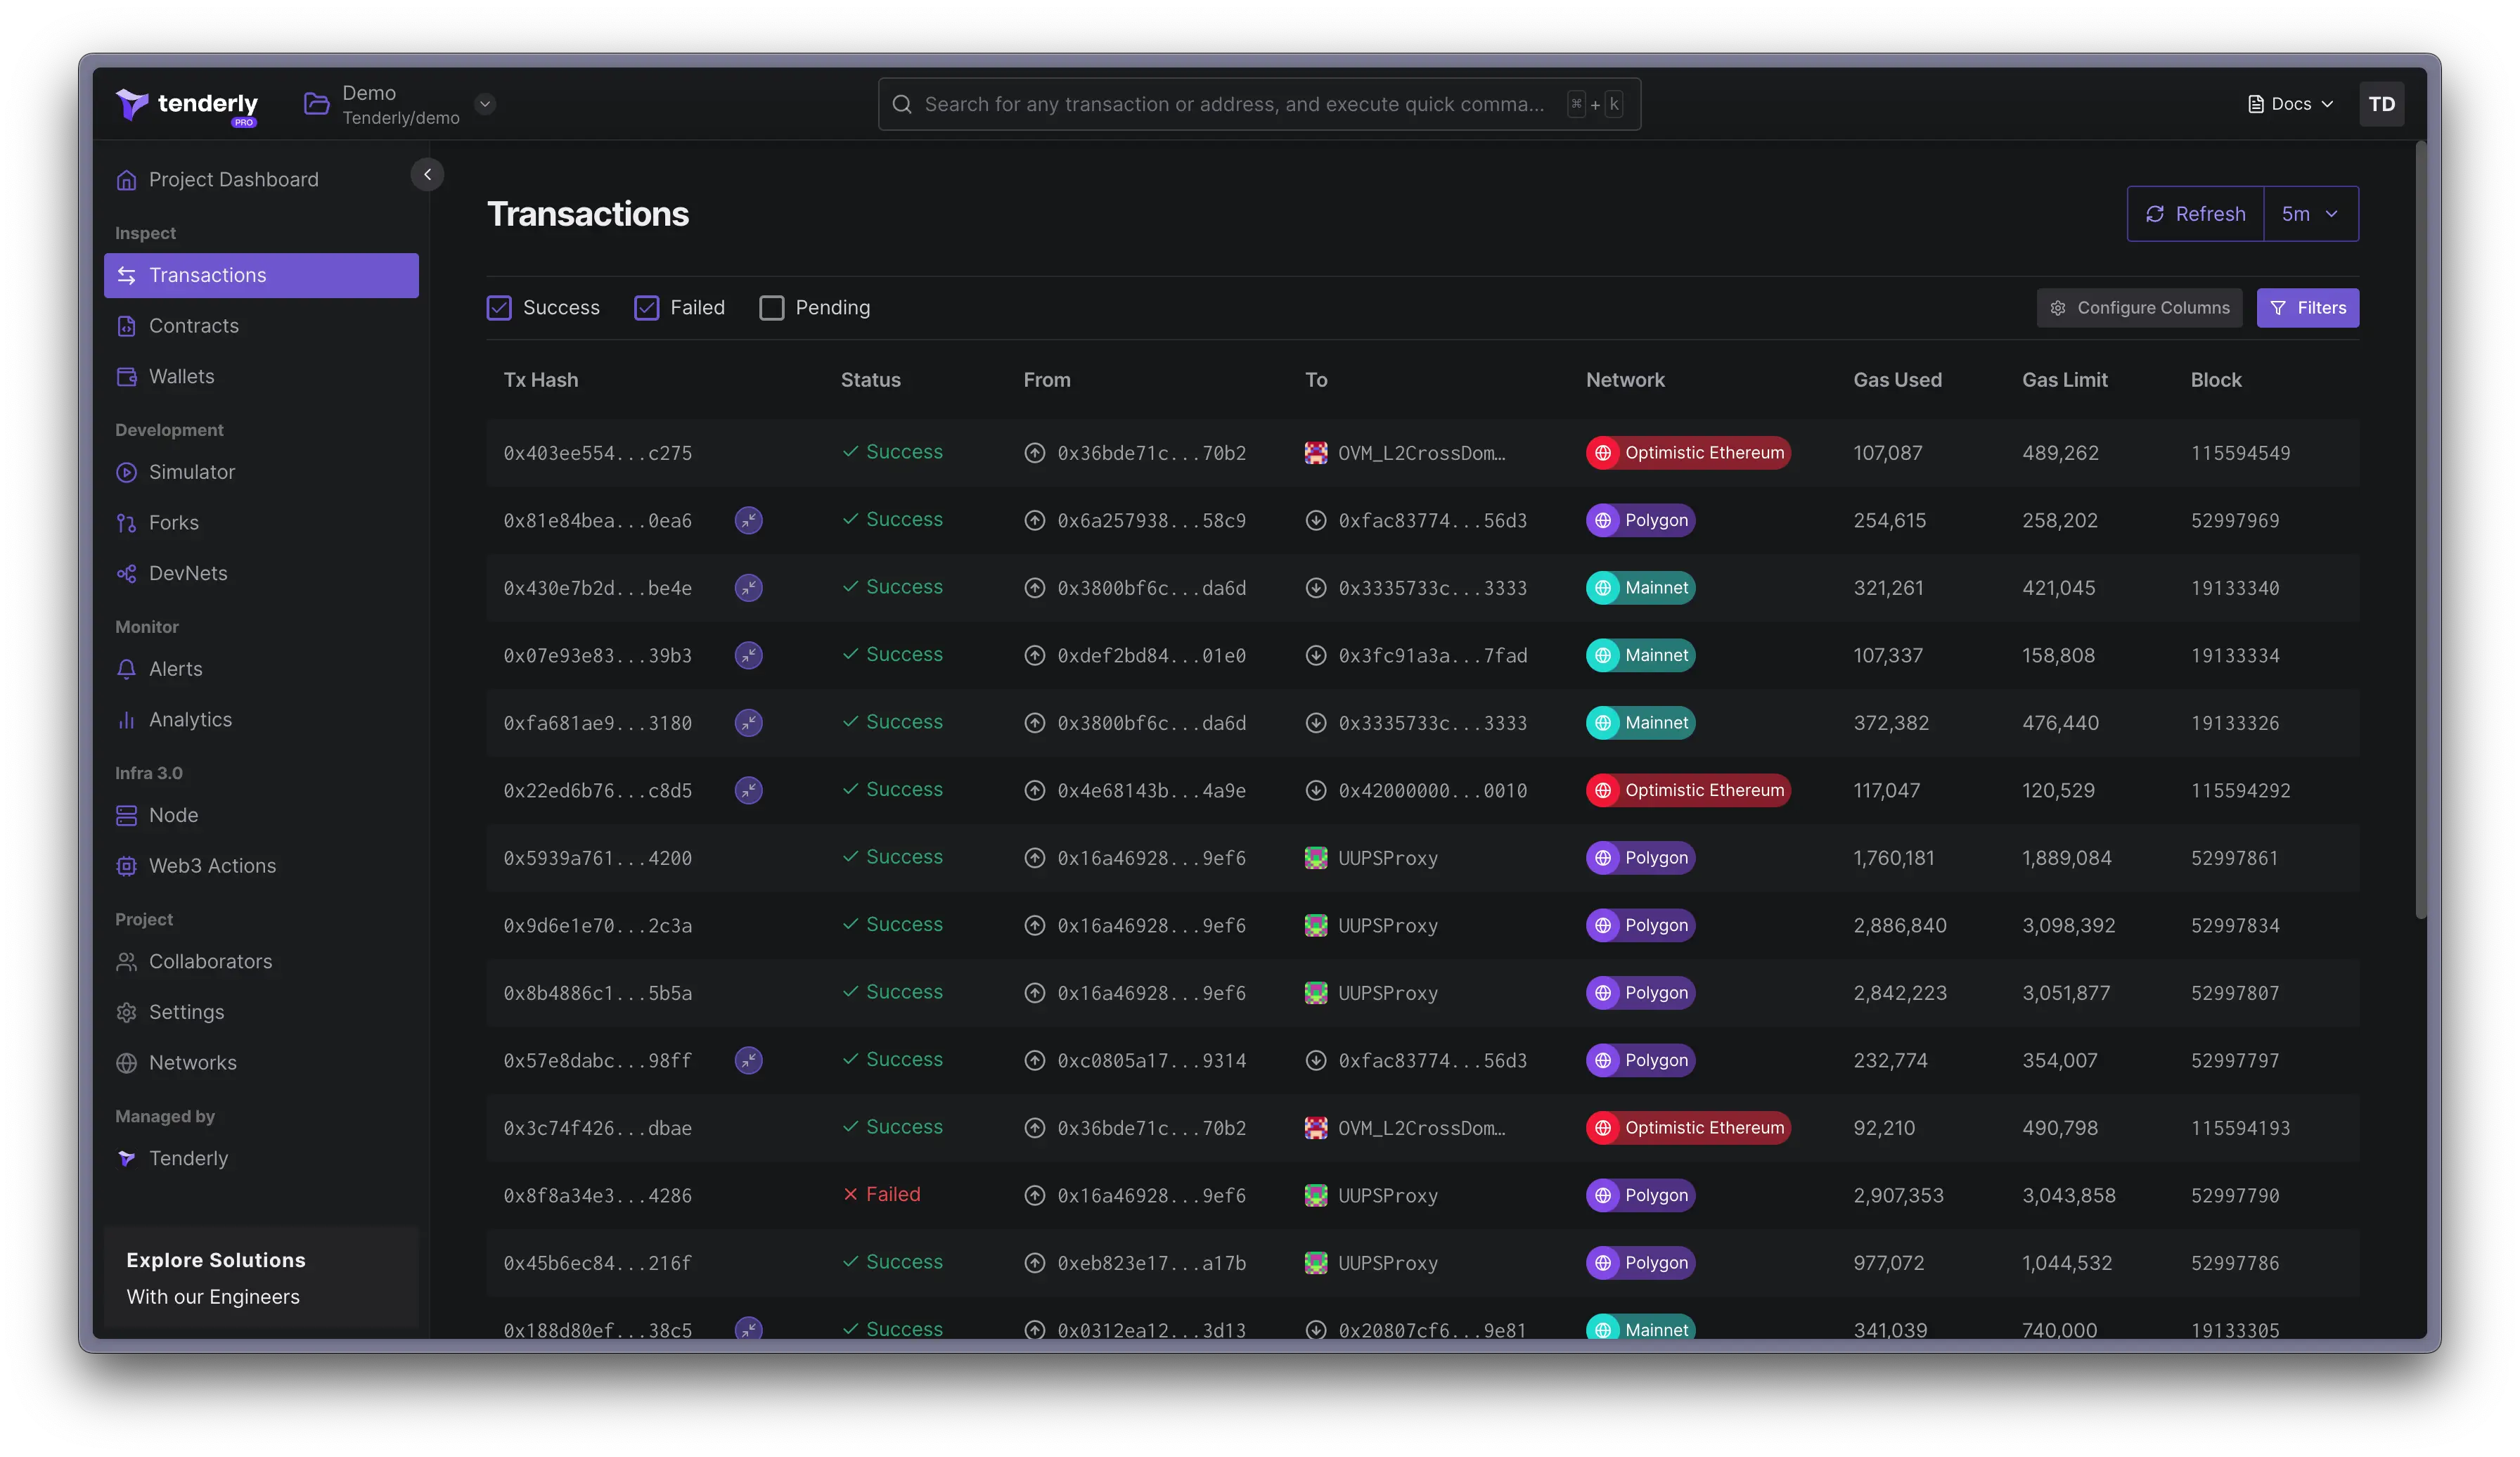Click the Node server icon
The height and width of the screenshot is (1457, 2520).
(x=126, y=815)
